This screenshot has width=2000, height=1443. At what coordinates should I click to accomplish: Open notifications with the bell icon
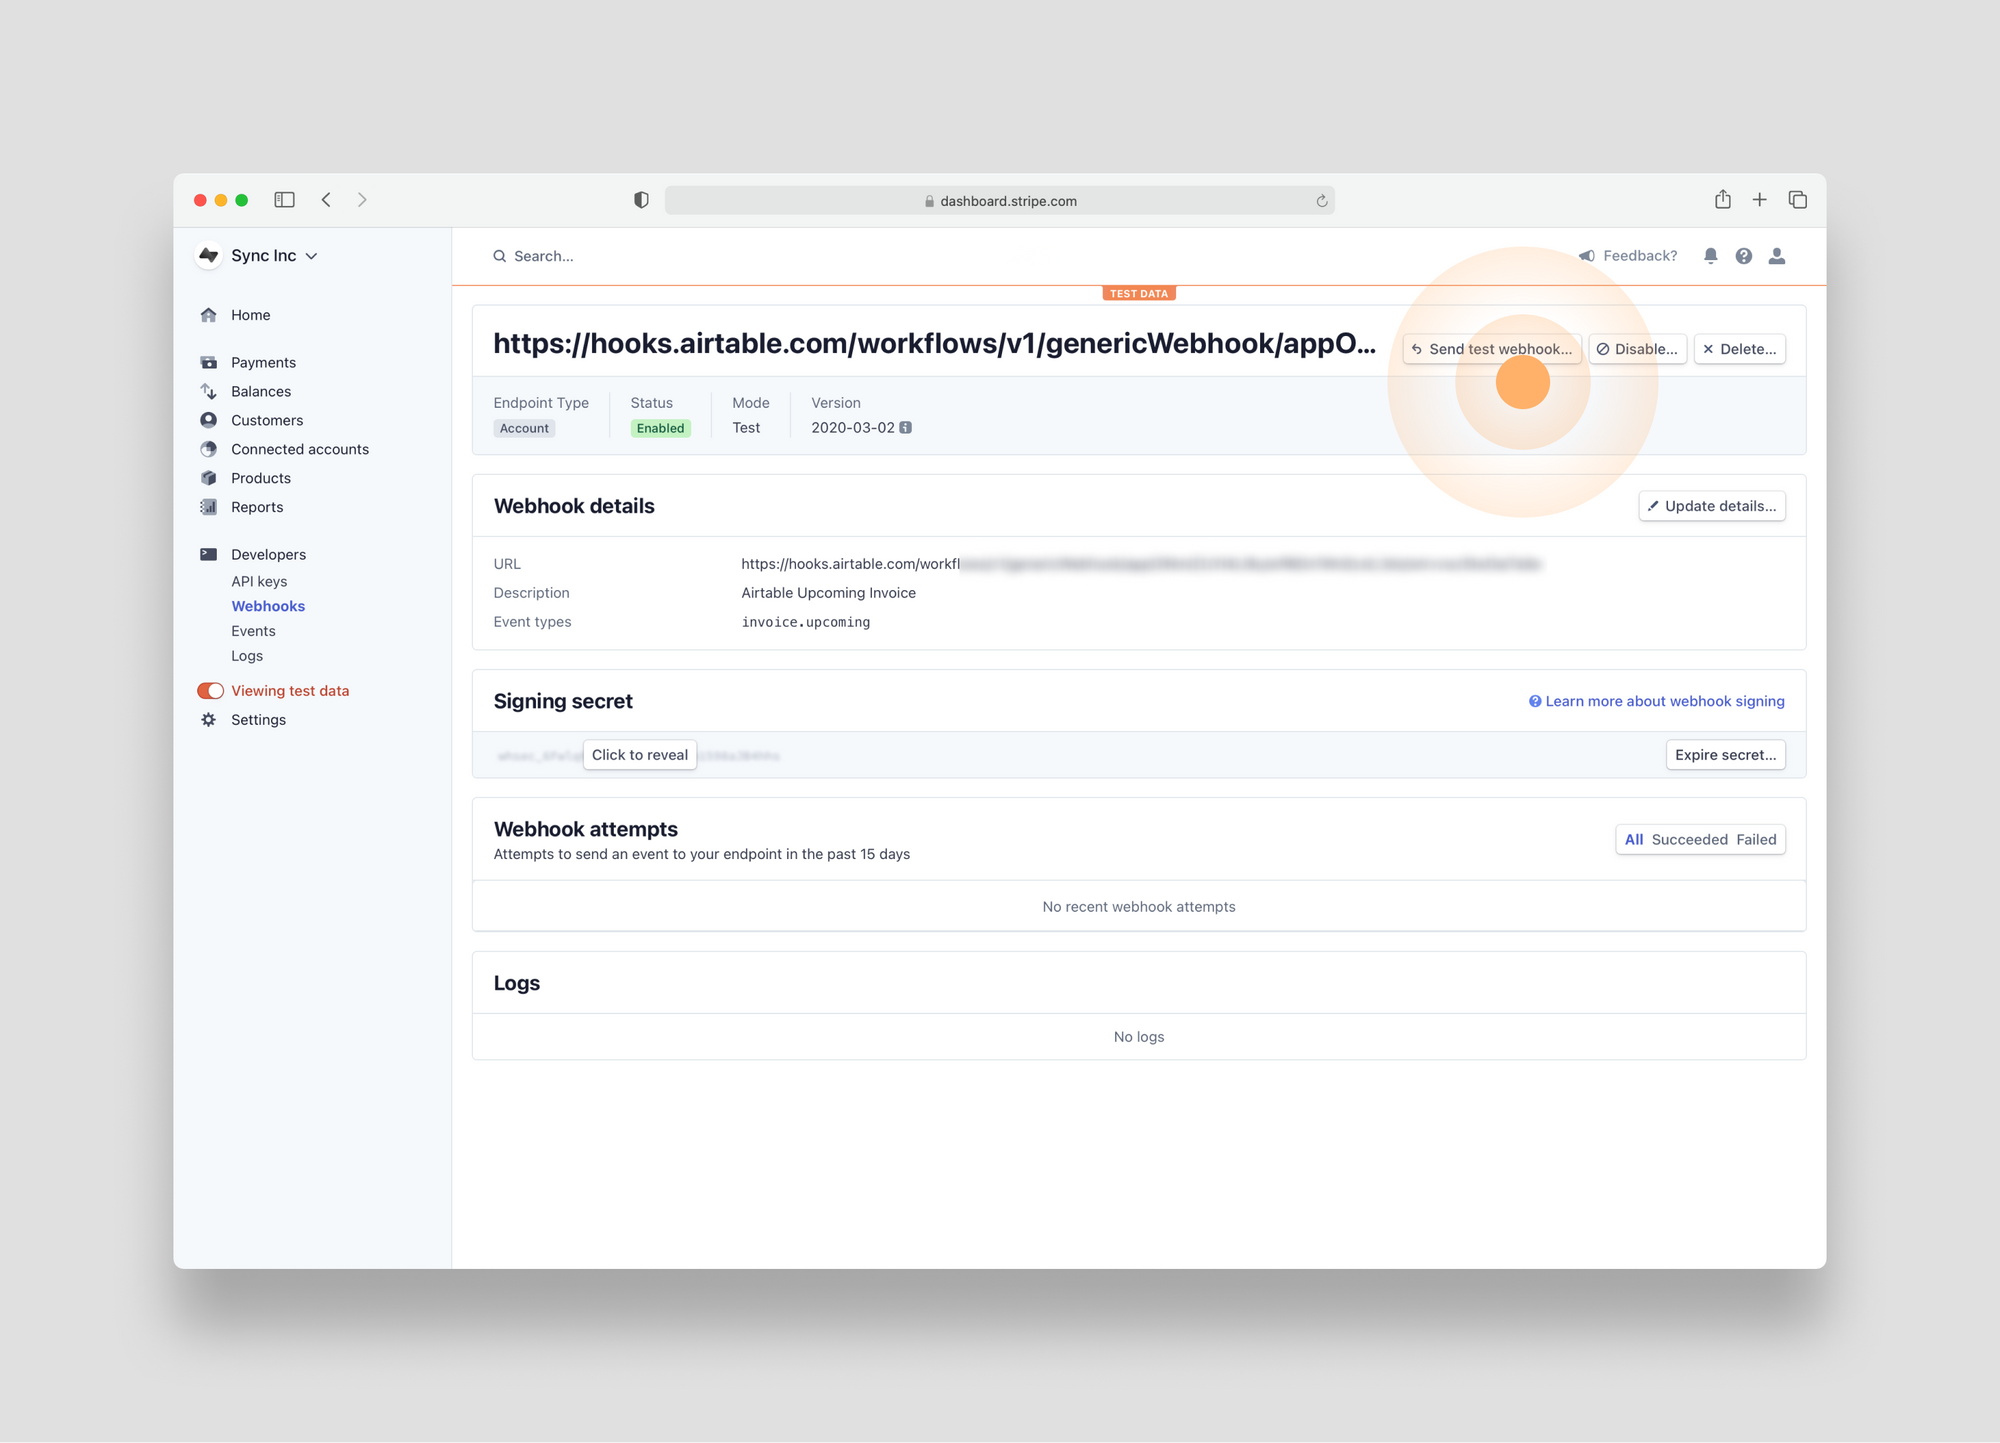point(1710,255)
